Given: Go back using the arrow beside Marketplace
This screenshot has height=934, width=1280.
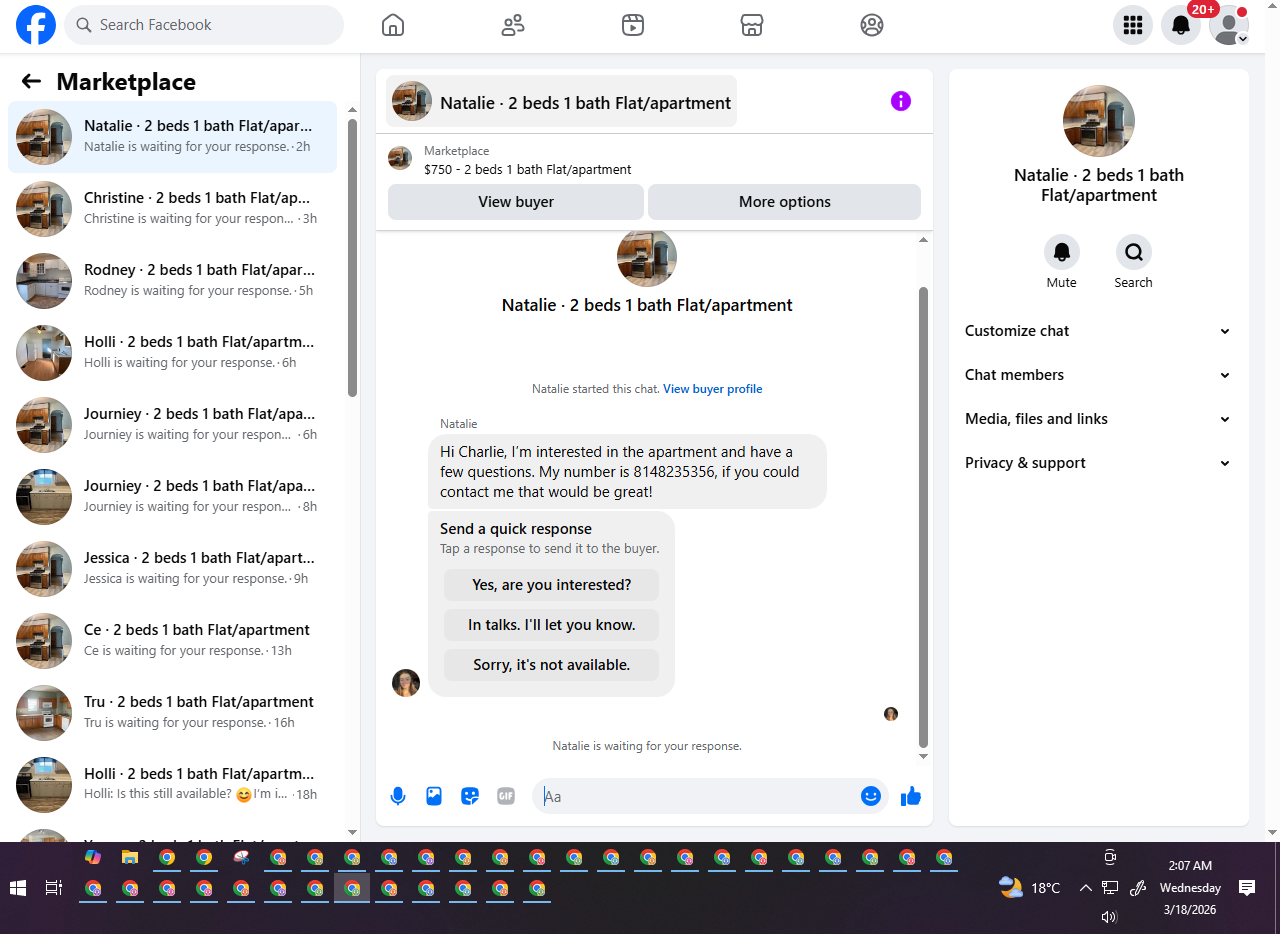Looking at the screenshot, I should (x=31, y=82).
